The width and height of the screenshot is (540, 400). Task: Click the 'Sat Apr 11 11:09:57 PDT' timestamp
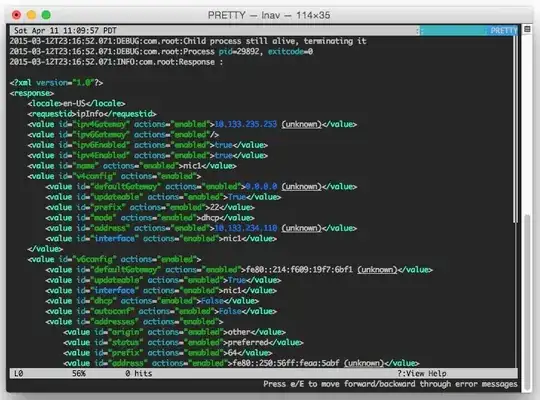[65, 31]
